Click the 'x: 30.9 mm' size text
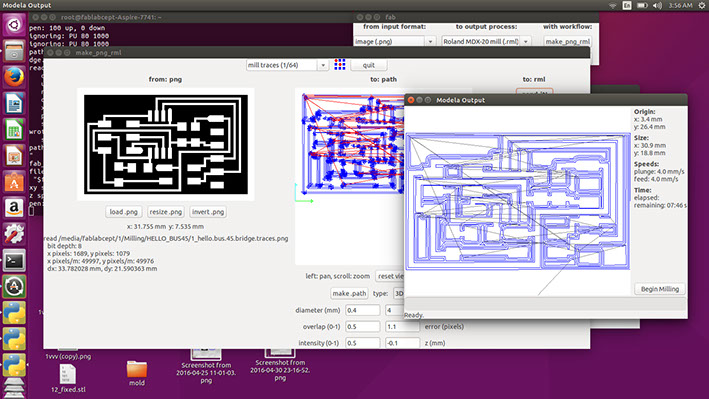The height and width of the screenshot is (399, 709). pos(650,145)
